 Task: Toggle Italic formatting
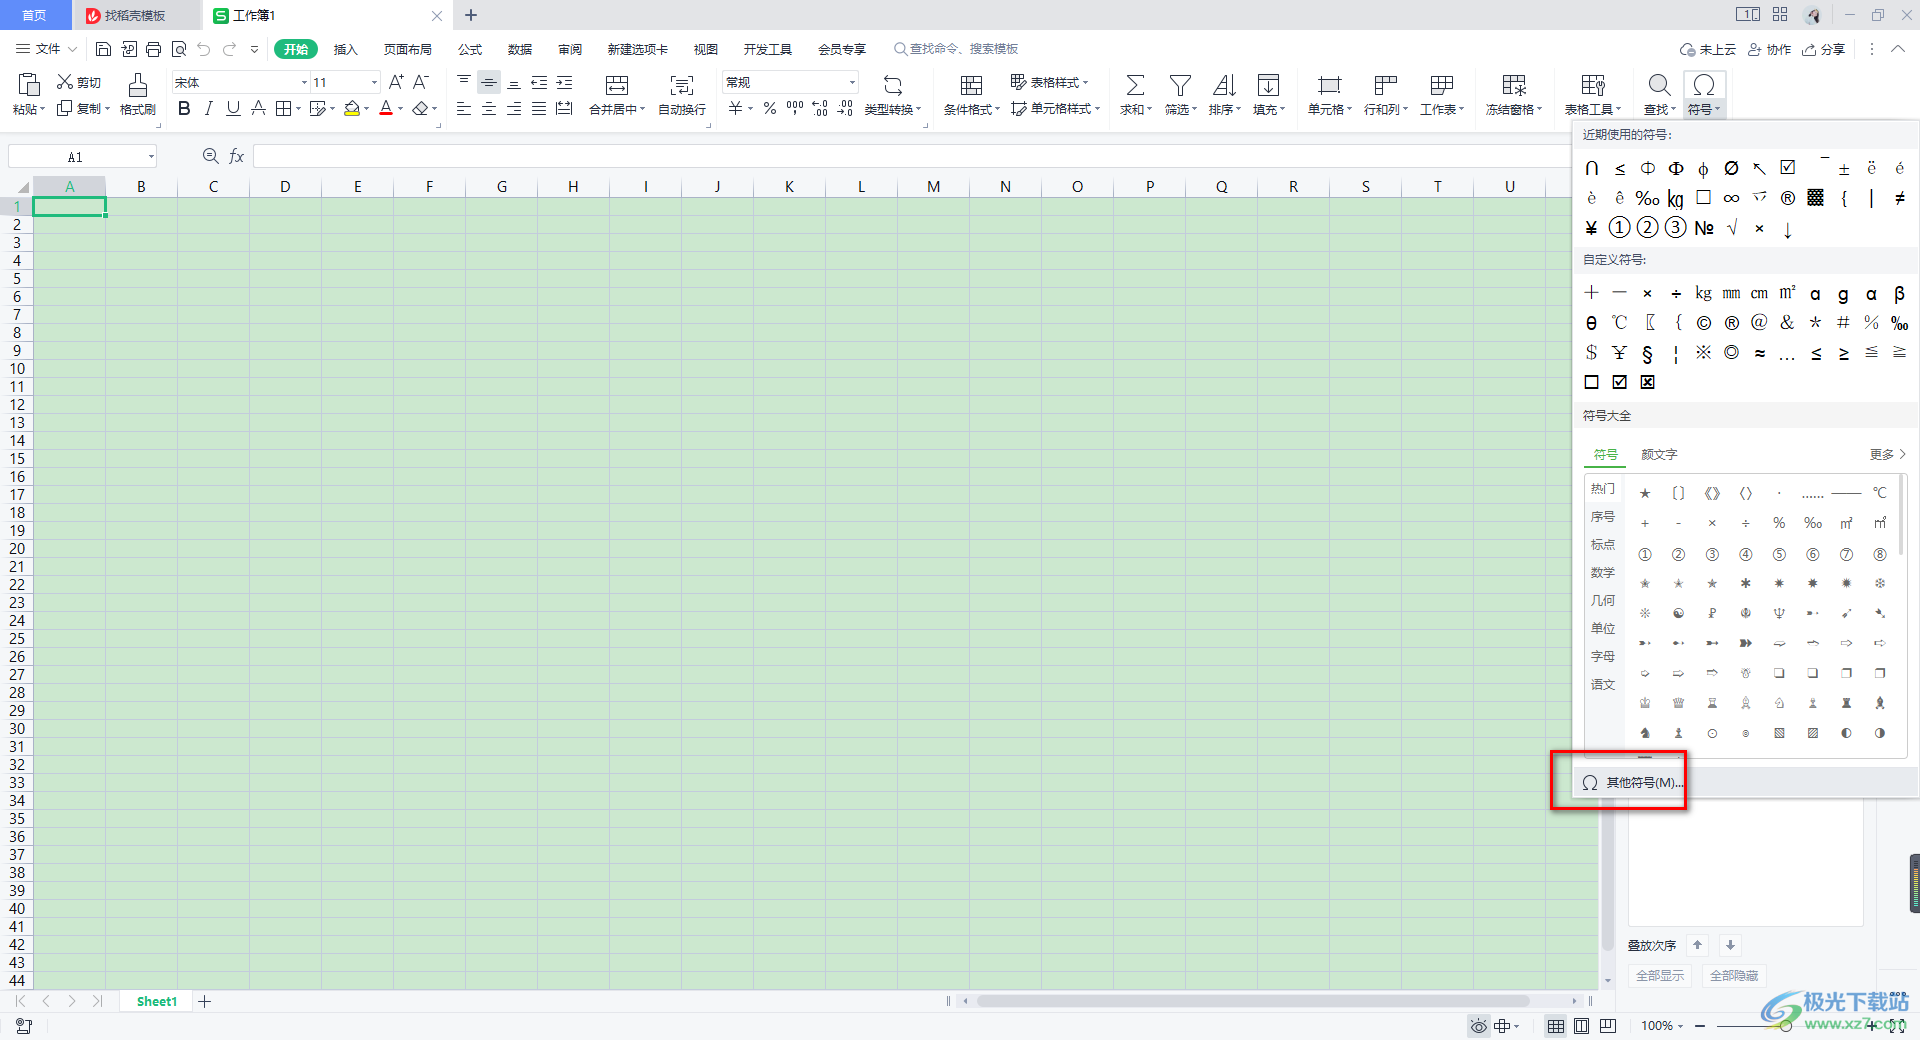point(208,108)
